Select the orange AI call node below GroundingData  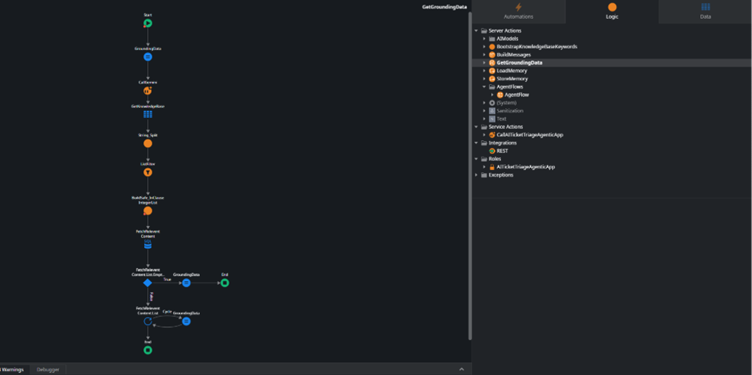(x=148, y=91)
